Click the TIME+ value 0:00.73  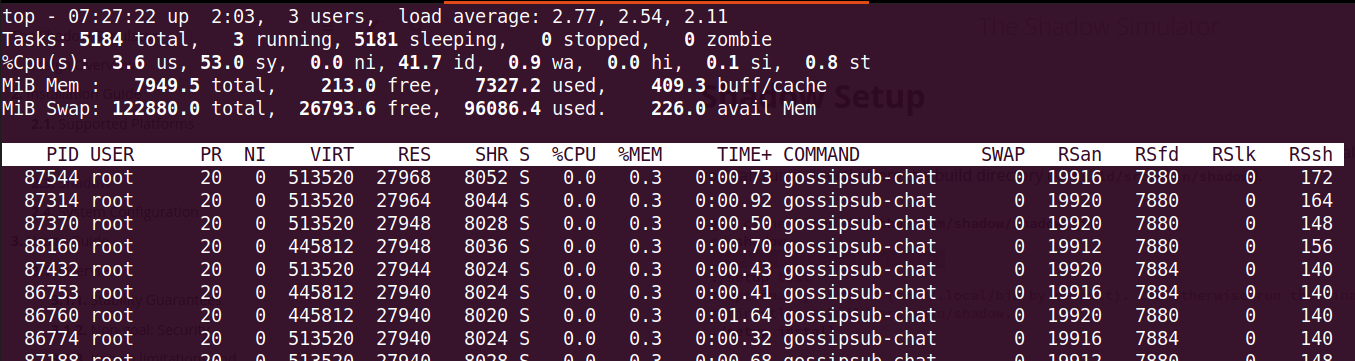tap(734, 177)
